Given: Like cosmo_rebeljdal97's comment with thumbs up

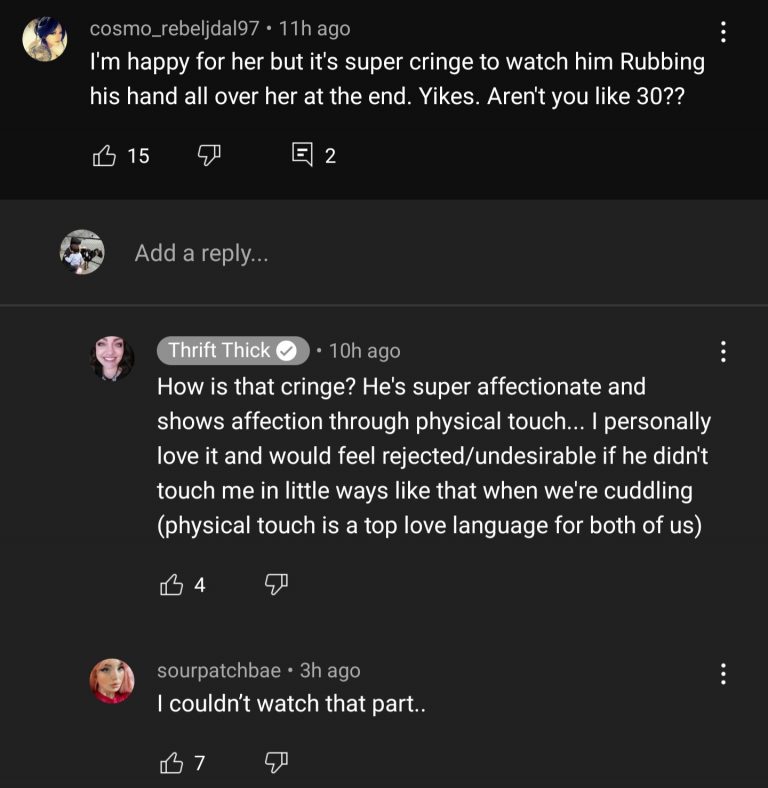Looking at the screenshot, I should tap(104, 155).
